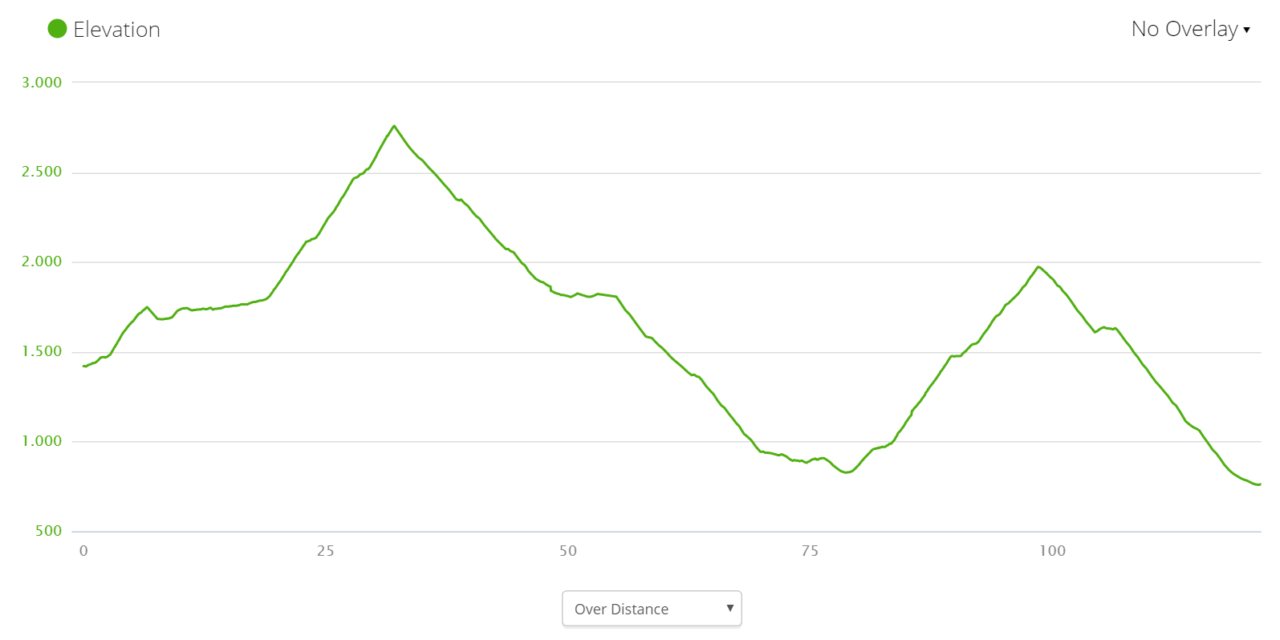Click the 2.000 y-axis label

click(41, 262)
